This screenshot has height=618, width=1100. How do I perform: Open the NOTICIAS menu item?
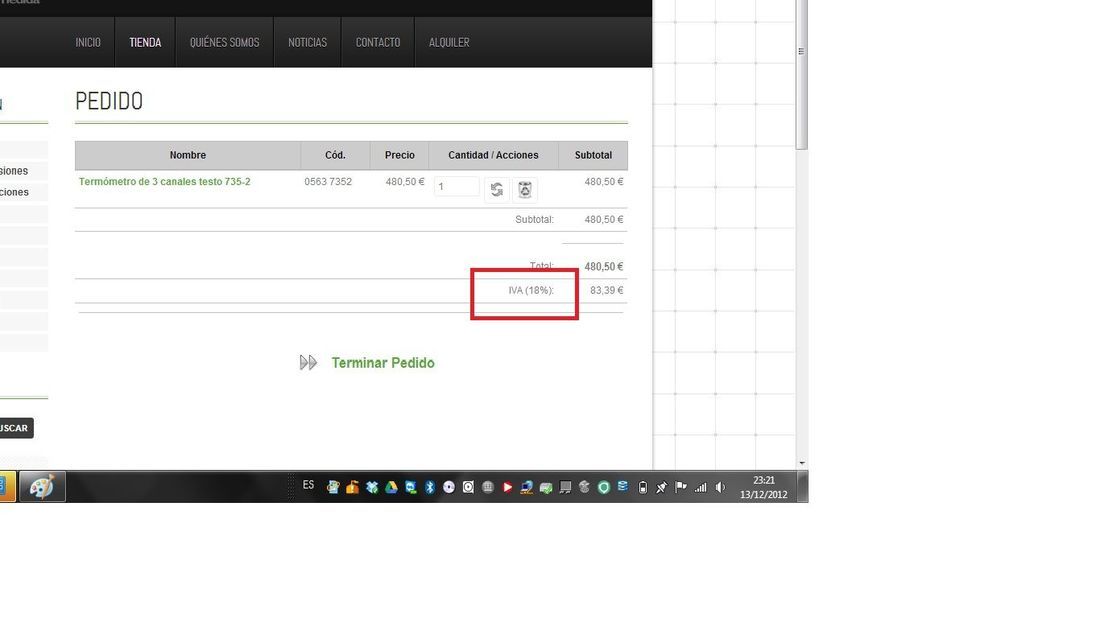pos(307,42)
